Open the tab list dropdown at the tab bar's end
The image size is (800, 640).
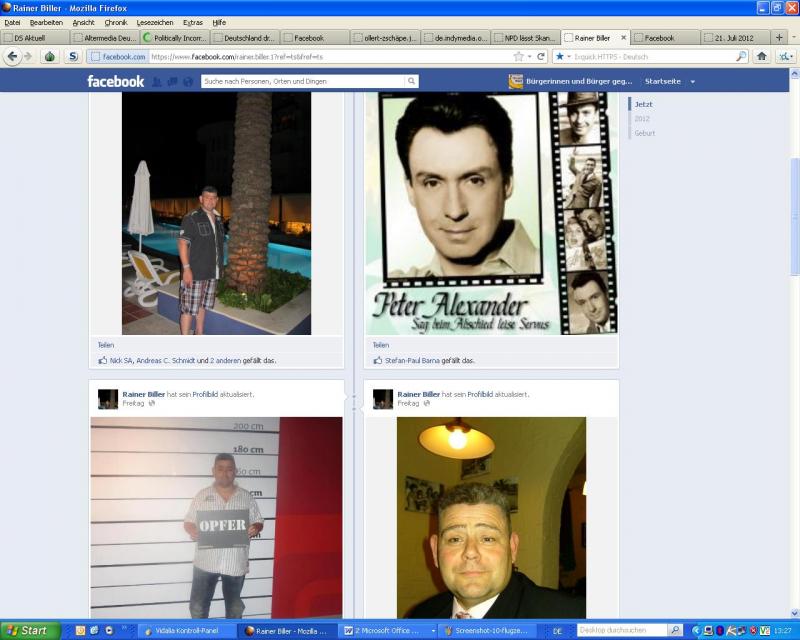click(793, 38)
